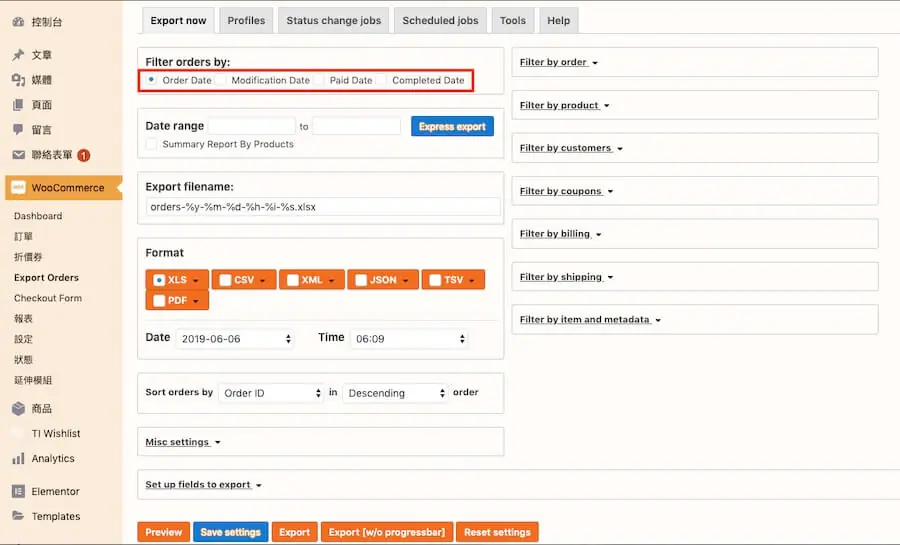Select the XML format radio button
This screenshot has height=545, width=900.
pos(293,280)
